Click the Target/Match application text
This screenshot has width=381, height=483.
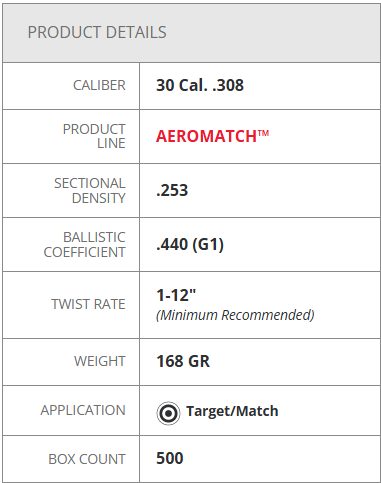point(232,411)
